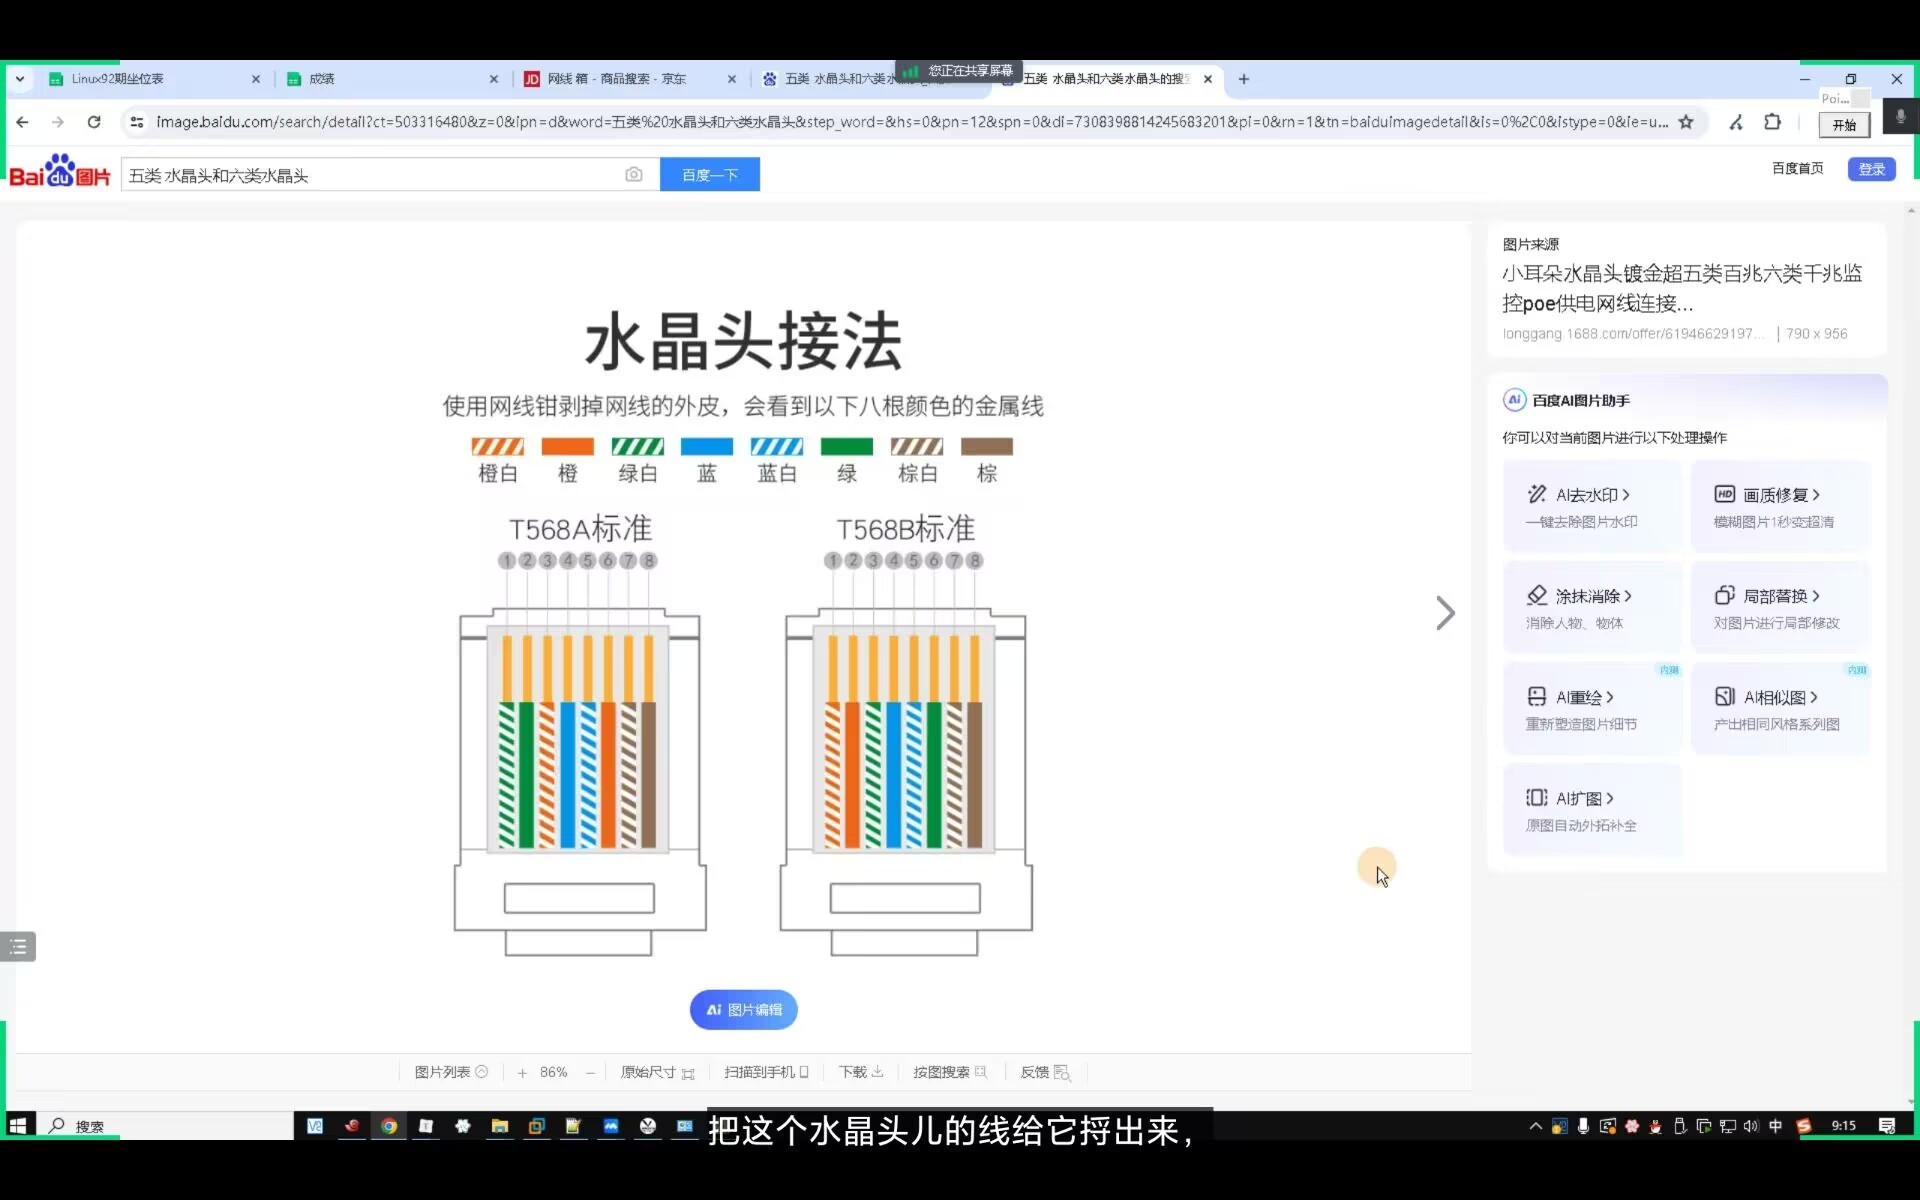This screenshot has height=1200, width=1920.
Task: Expand 图片列表 image list
Action: pyautogui.click(x=451, y=1072)
